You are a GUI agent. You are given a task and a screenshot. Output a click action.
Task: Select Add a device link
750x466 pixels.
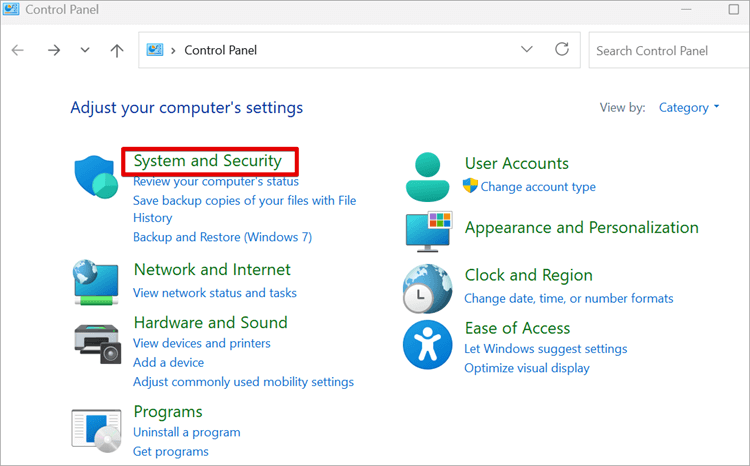[x=168, y=363]
